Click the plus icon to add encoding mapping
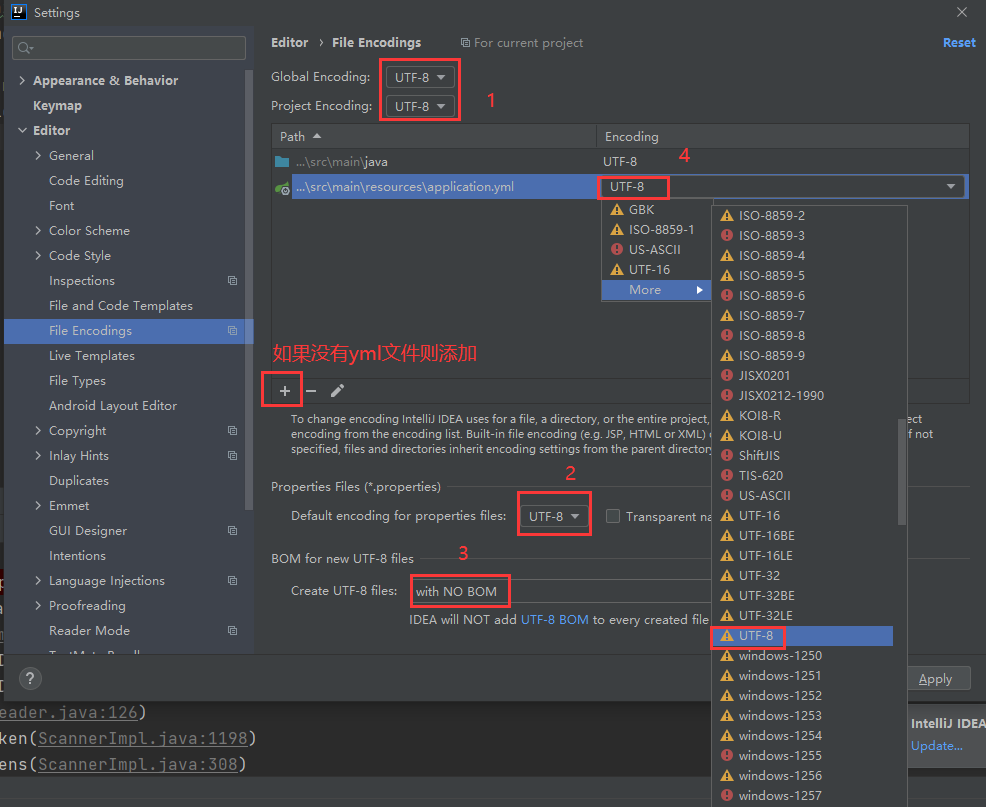Screen dimensions: 986x807 pyautogui.click(x=284, y=390)
